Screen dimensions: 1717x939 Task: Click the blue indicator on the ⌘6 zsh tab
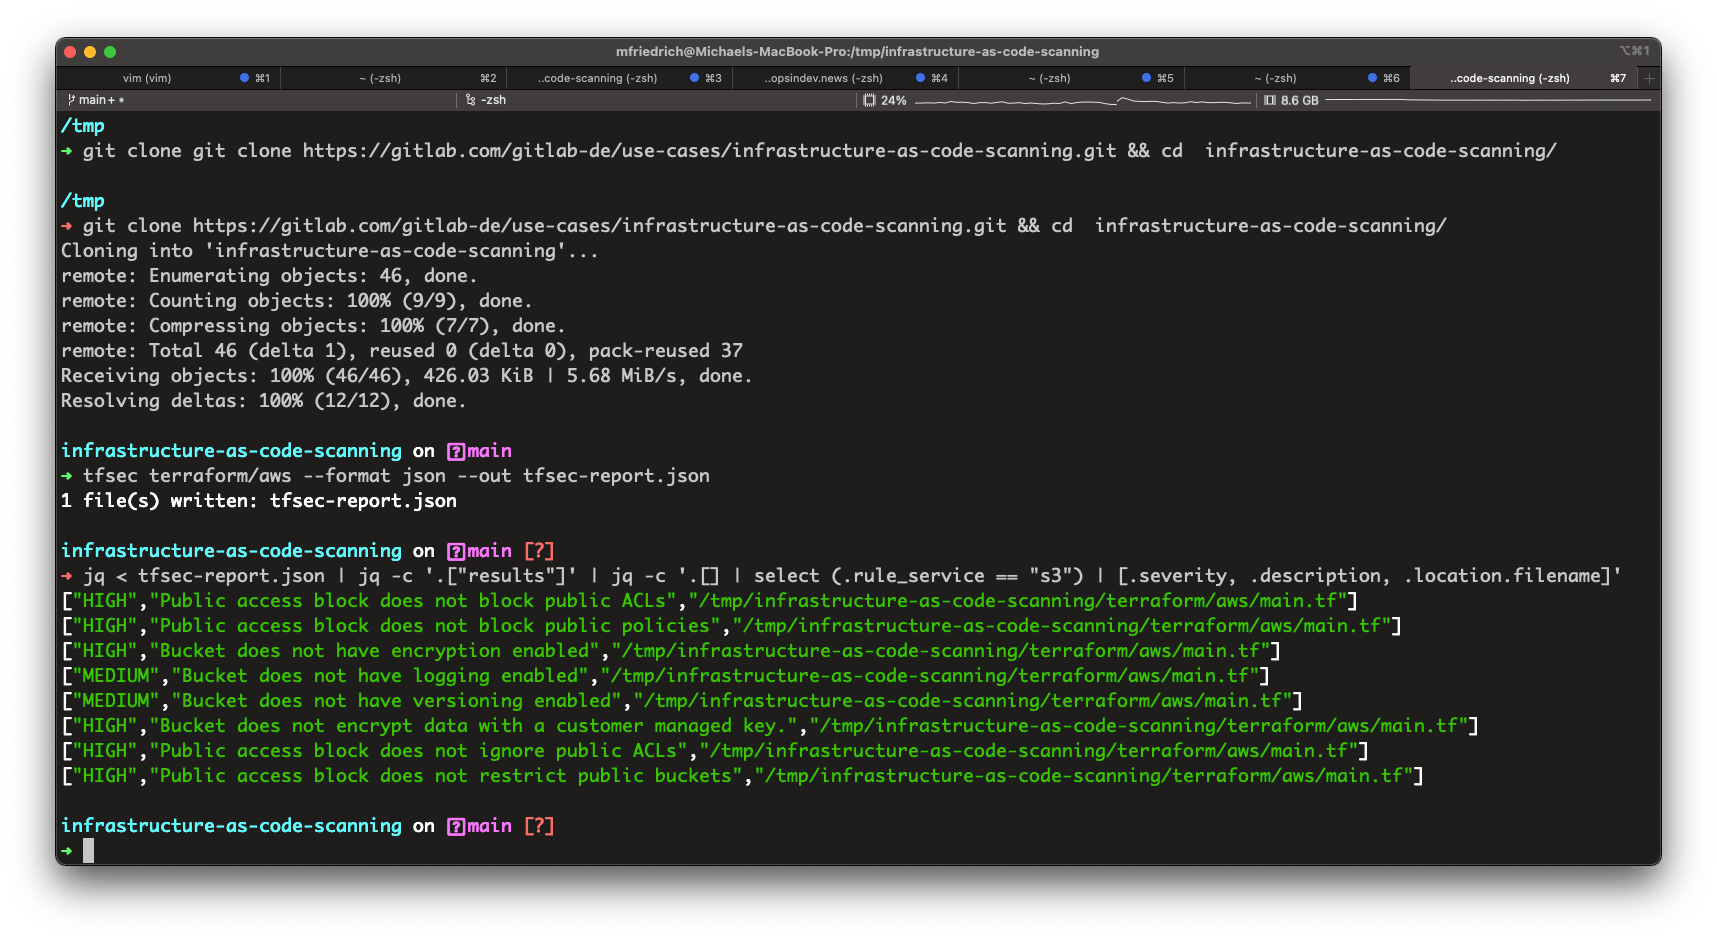[1370, 77]
